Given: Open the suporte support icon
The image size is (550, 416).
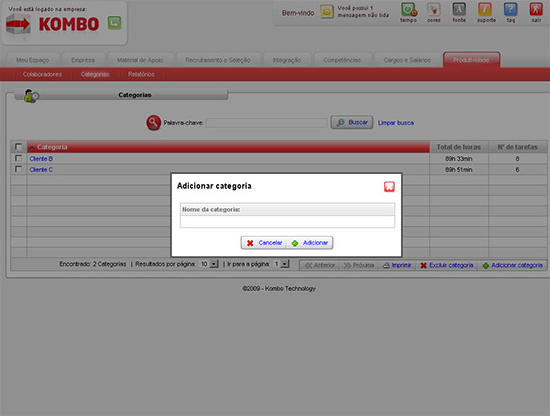Looking at the screenshot, I should pos(485,9).
